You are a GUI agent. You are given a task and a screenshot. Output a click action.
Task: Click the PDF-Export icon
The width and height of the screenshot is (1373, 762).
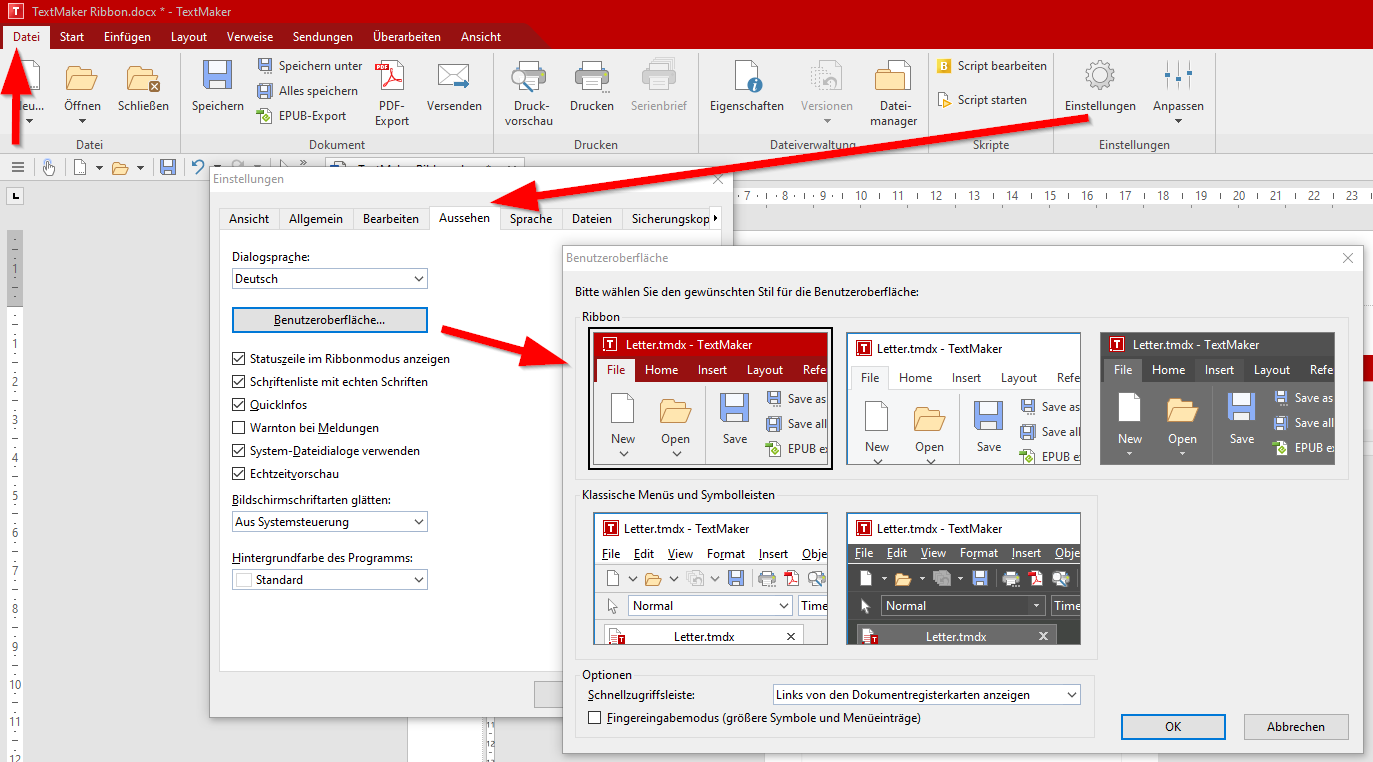391,77
